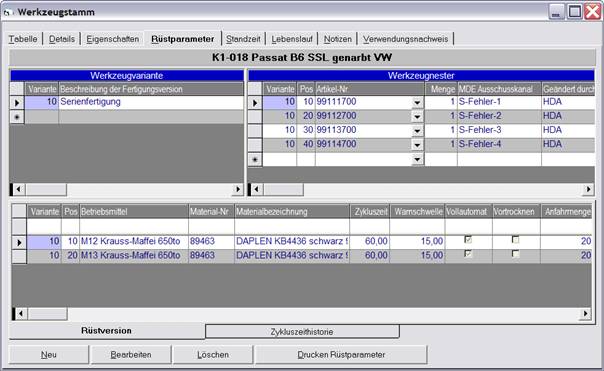The height and width of the screenshot is (371, 604).
Task: Click Beschreibung der Fertigungsversion column header
Action: point(151,89)
